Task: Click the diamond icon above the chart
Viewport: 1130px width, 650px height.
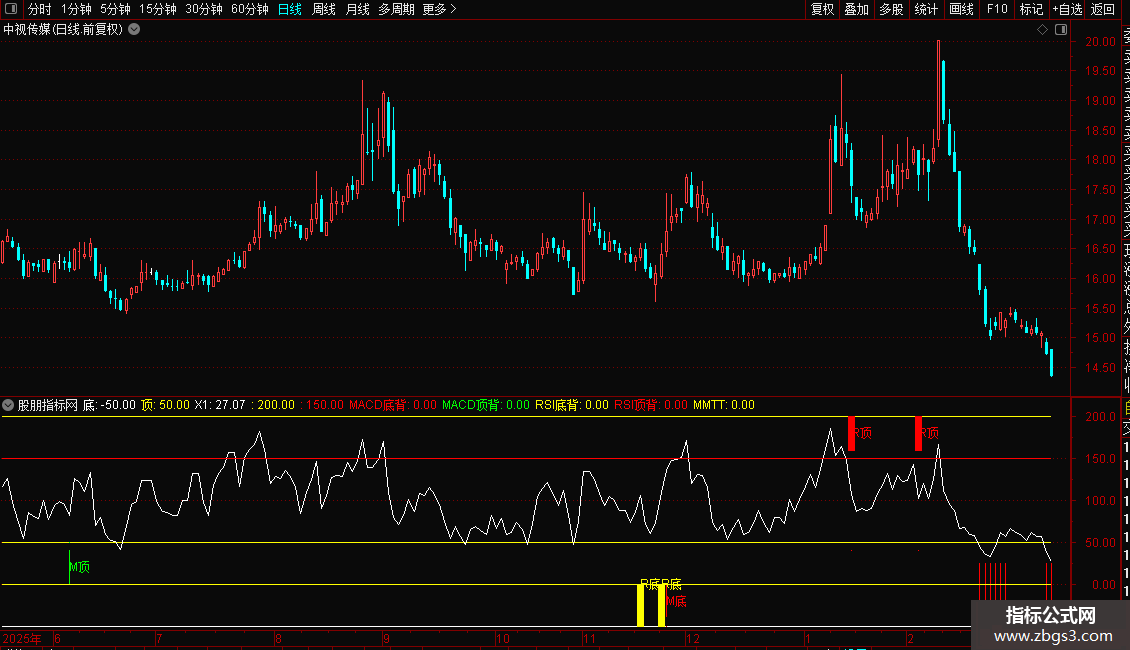Action: (1042, 30)
